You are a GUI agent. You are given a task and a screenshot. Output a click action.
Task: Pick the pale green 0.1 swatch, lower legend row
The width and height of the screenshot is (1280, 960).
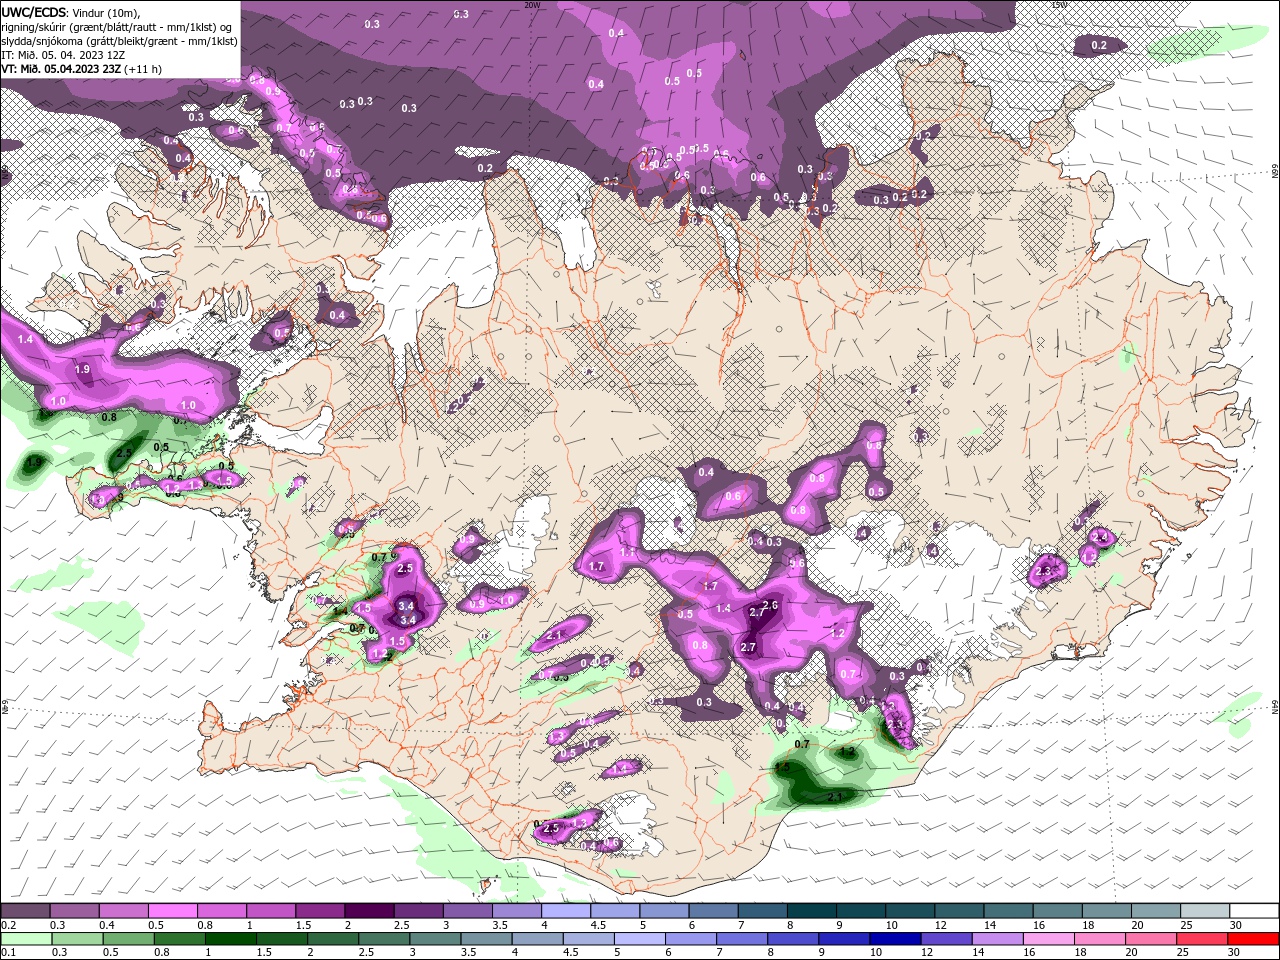click(25, 939)
